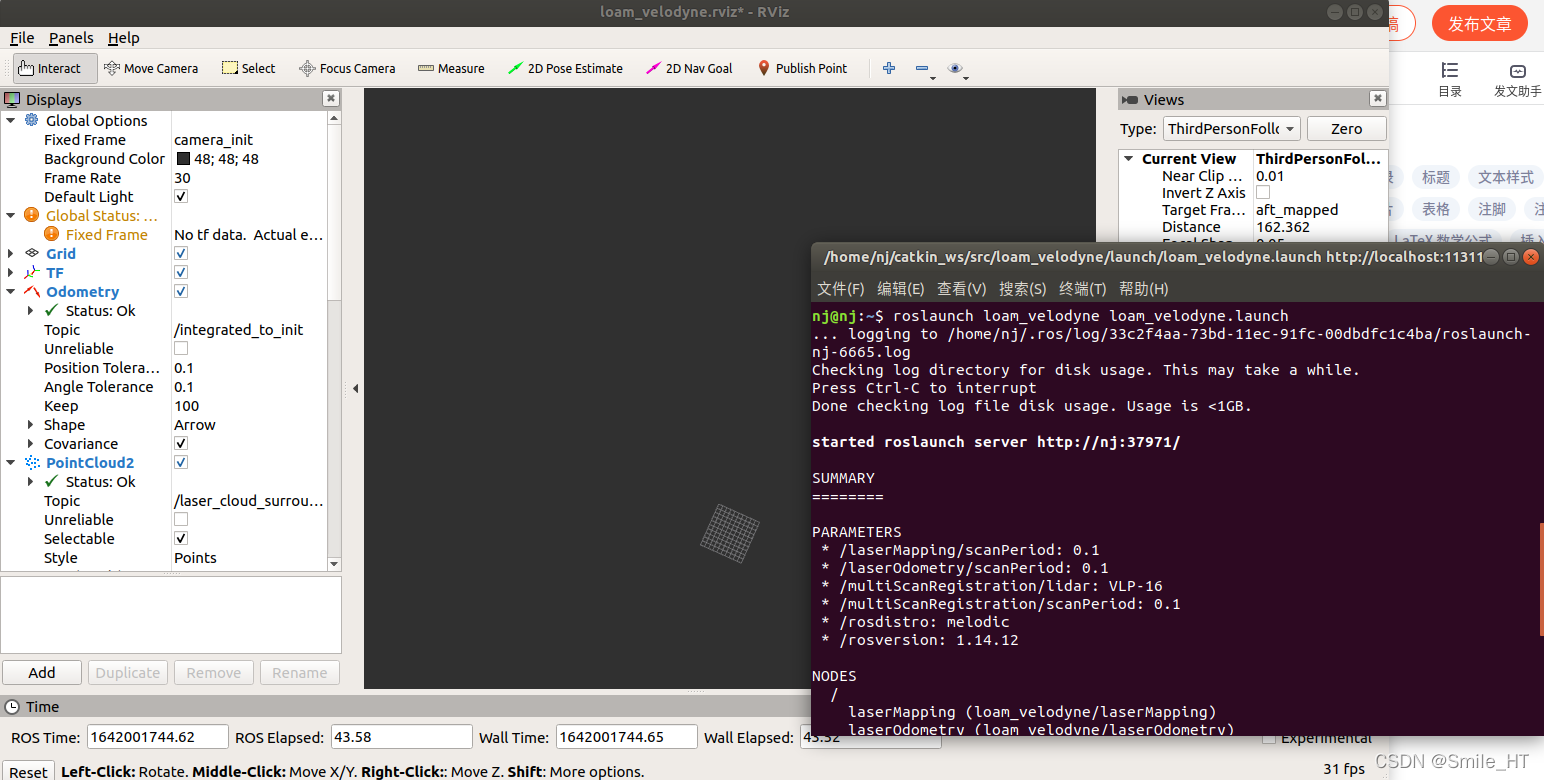This screenshot has height=780, width=1544.
Task: Activate the Focus Camera tool
Action: coord(347,68)
